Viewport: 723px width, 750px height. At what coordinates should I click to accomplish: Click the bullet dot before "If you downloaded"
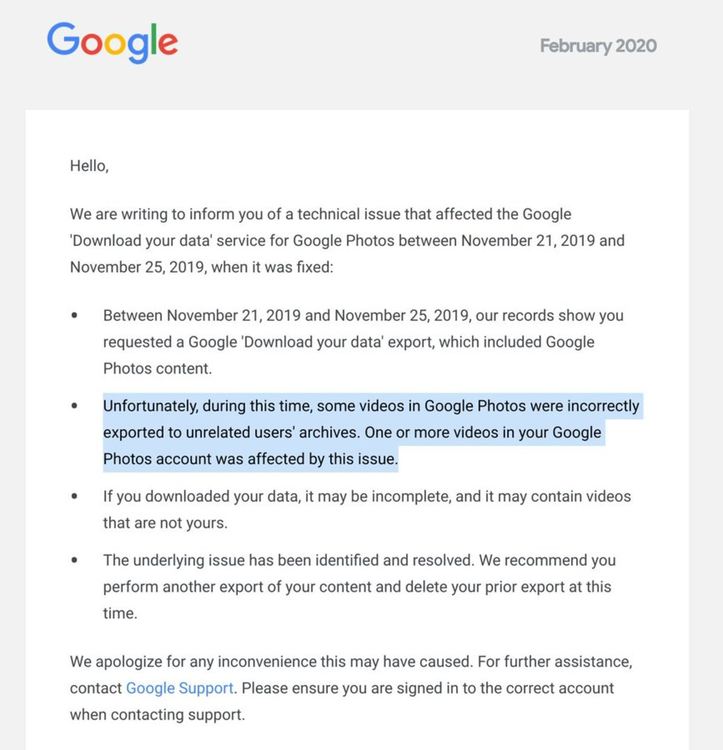click(x=74, y=497)
